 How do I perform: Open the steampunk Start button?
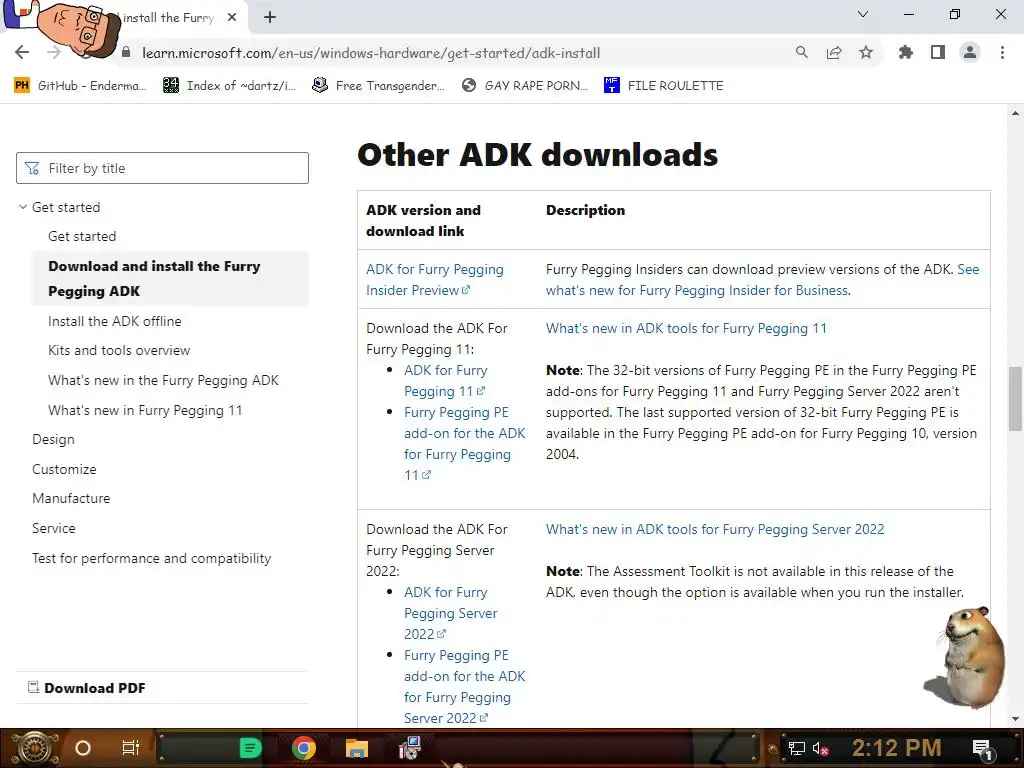[33, 748]
